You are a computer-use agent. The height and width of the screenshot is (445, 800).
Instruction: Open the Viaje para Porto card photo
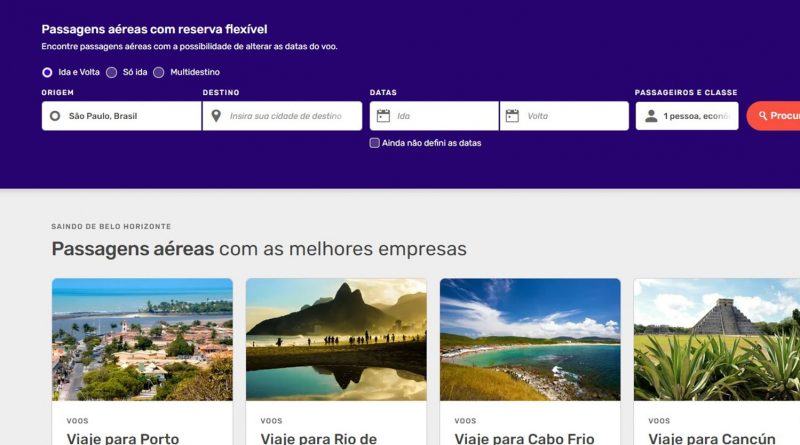[x=142, y=339]
